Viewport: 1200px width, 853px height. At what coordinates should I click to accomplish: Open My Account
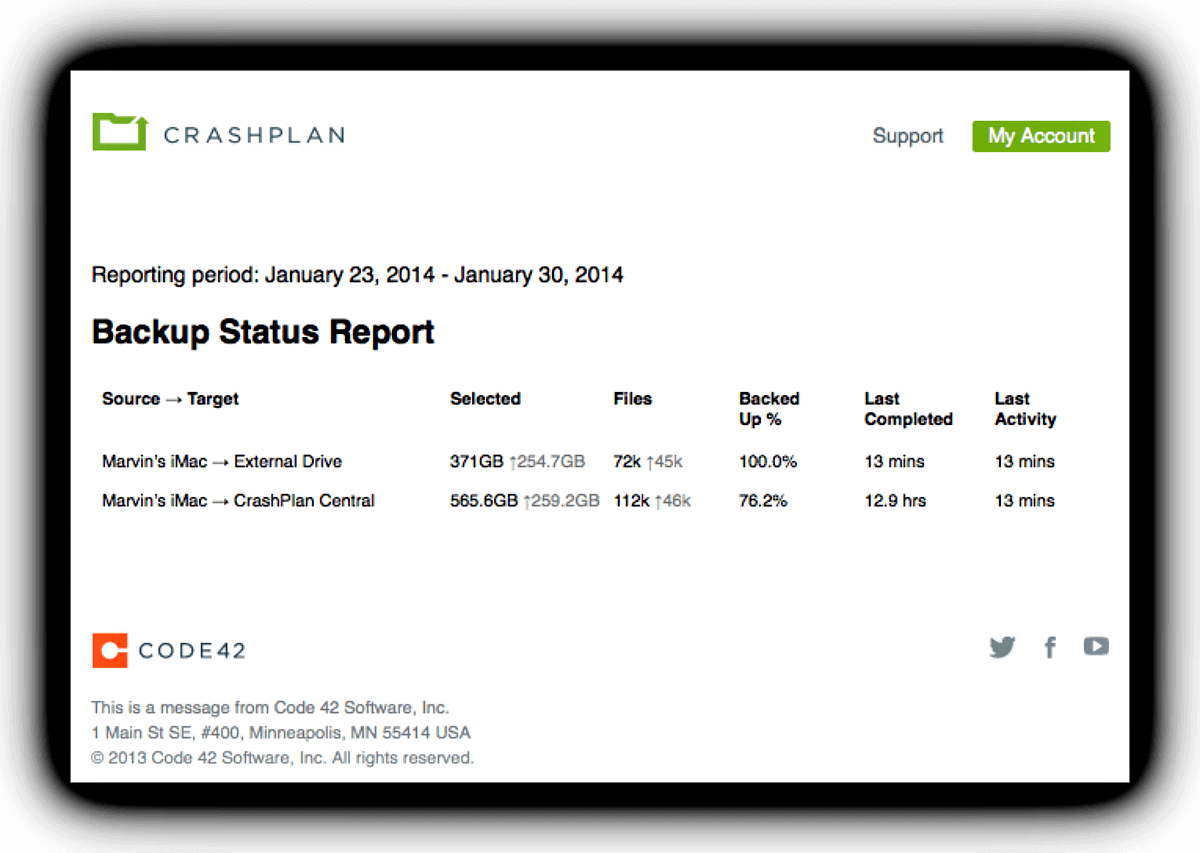click(x=1041, y=136)
